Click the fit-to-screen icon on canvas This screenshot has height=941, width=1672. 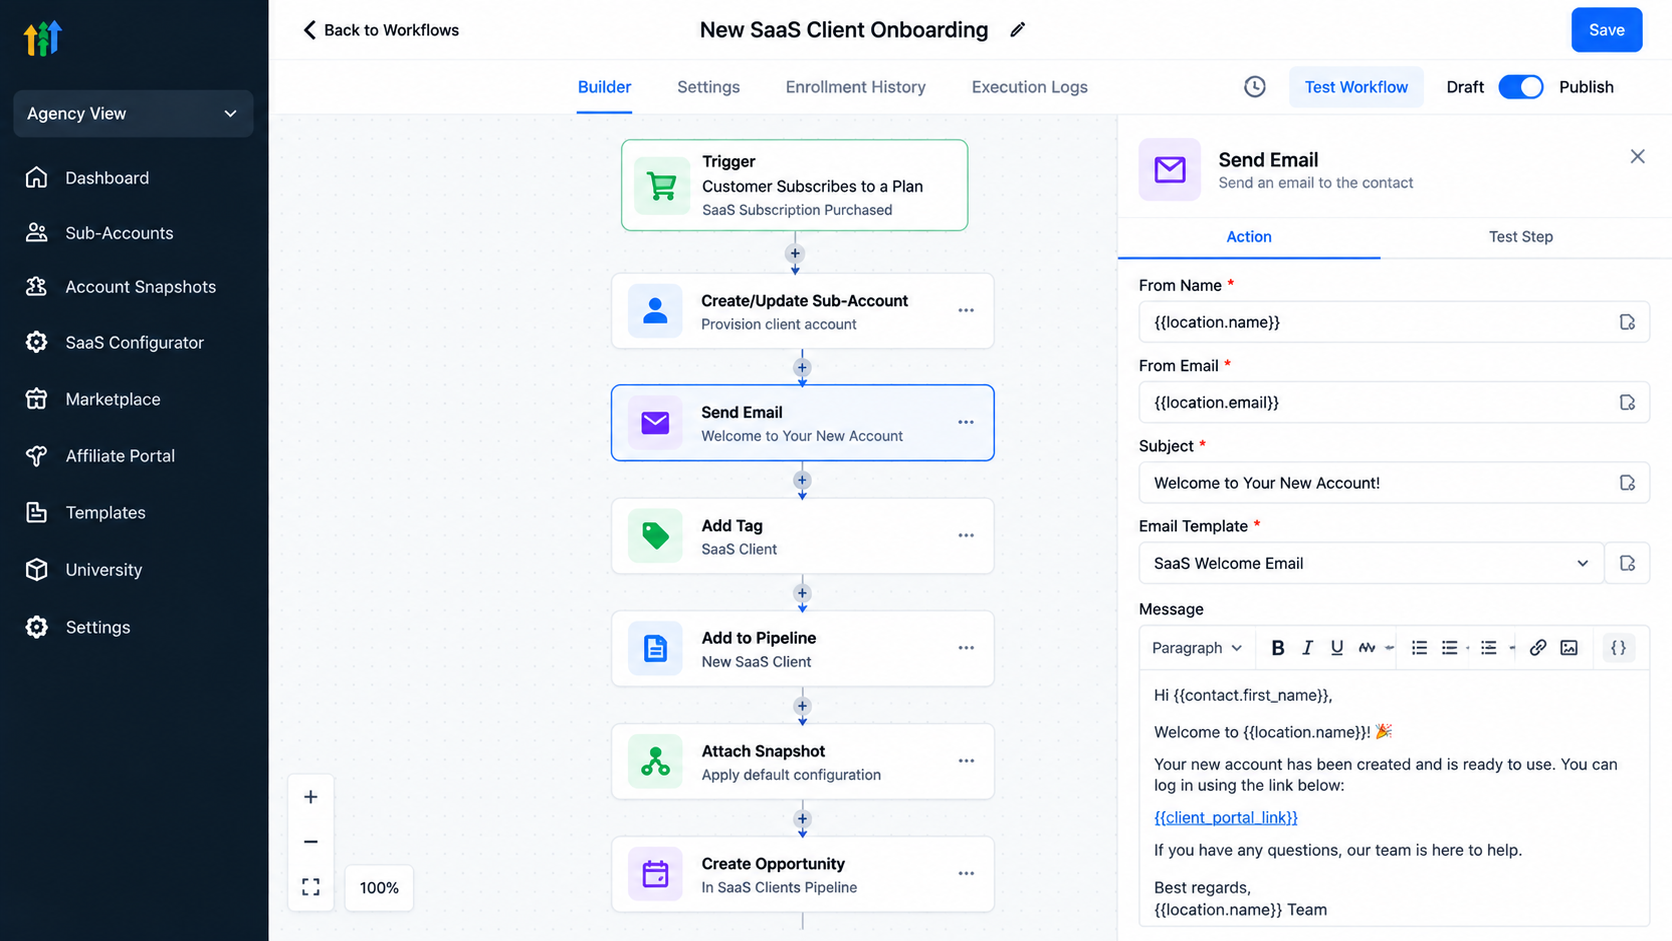[x=311, y=887]
